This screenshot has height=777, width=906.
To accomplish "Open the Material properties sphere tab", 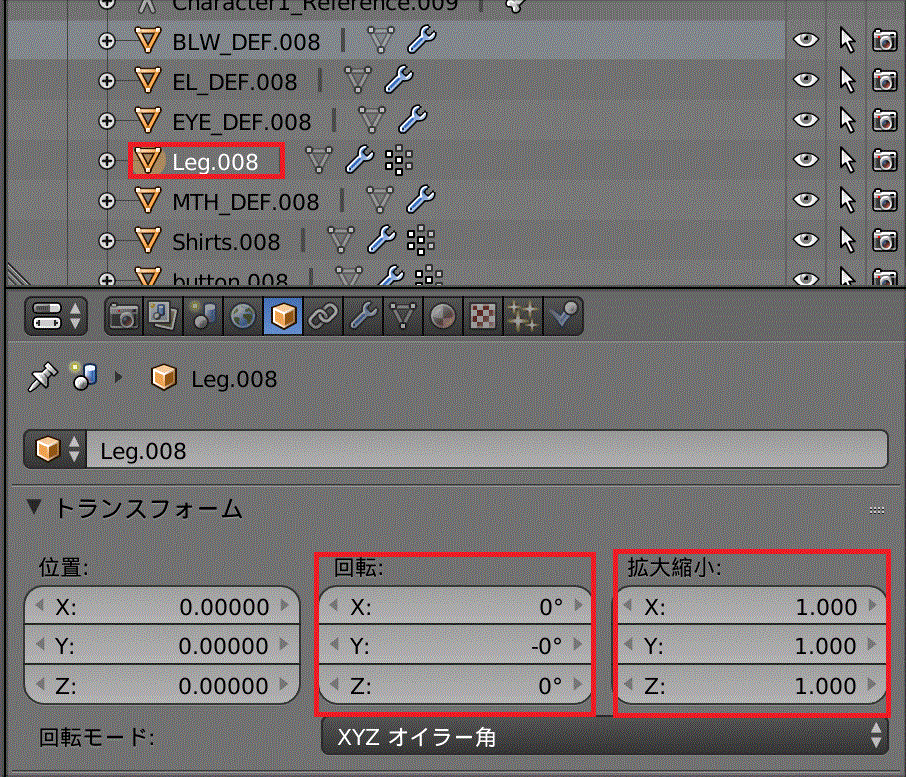I will click(x=443, y=317).
